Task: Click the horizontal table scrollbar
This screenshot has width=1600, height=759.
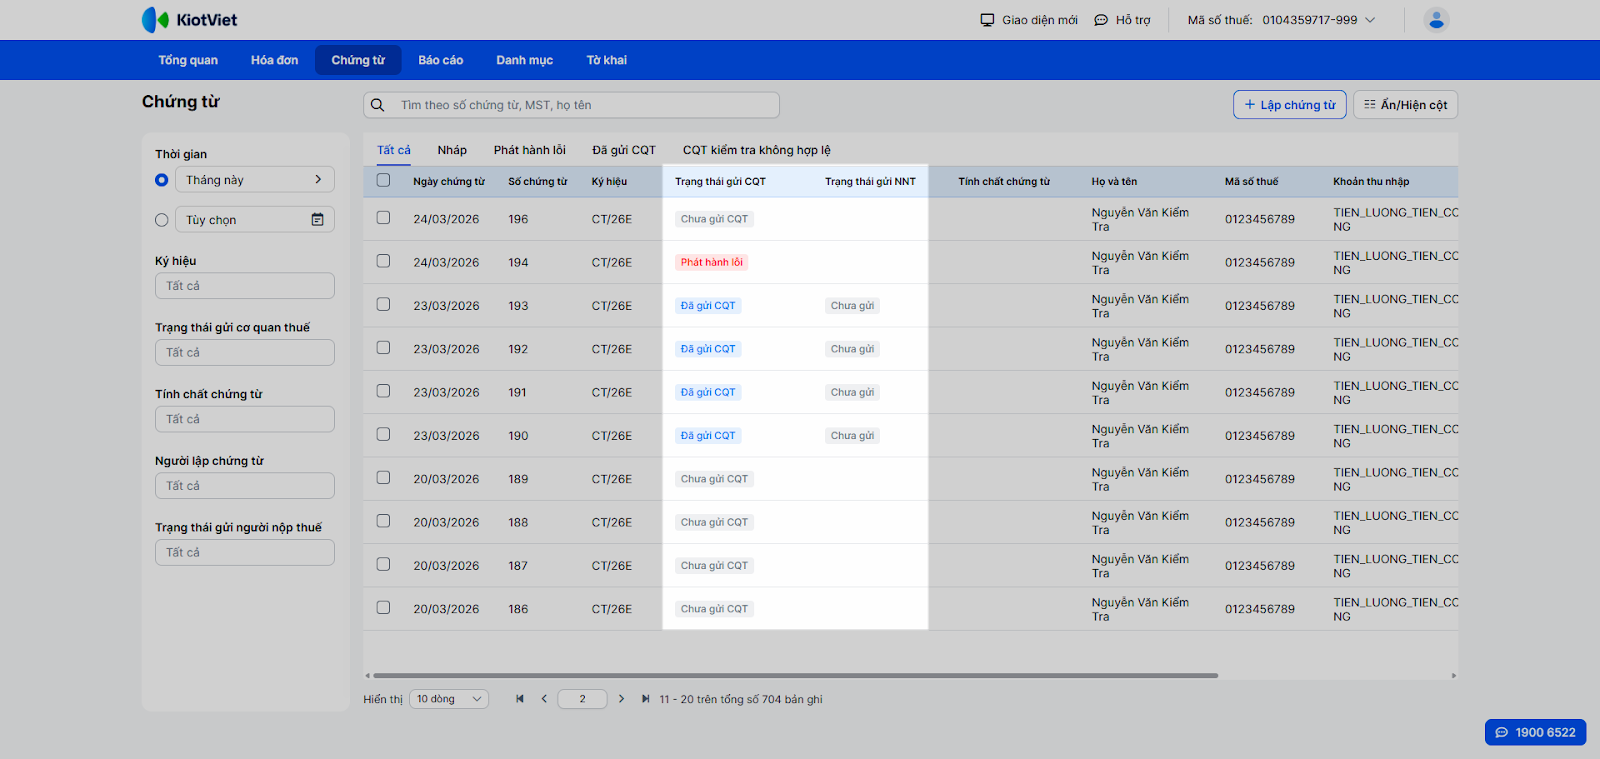Action: click(795, 675)
